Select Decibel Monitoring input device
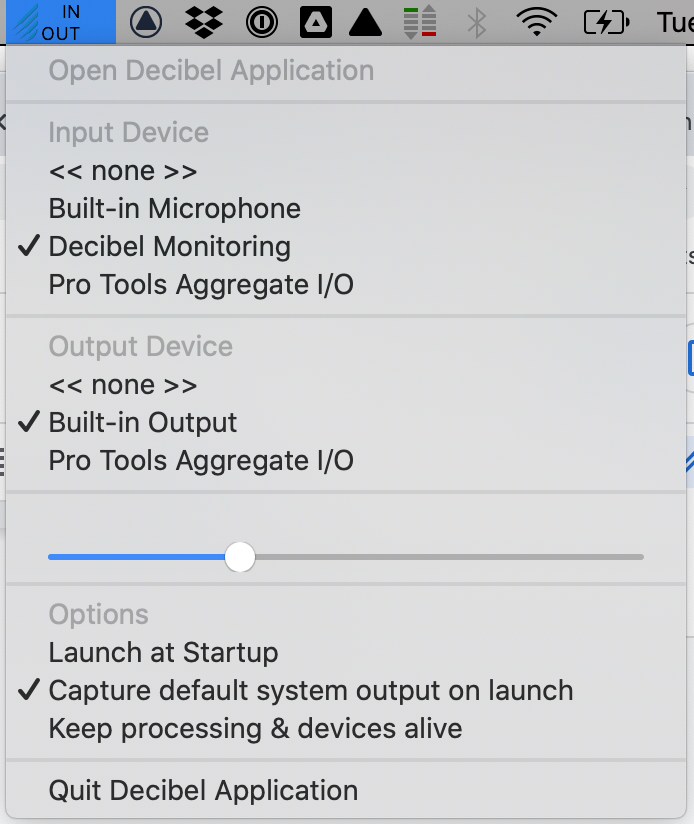694x824 pixels. click(169, 247)
